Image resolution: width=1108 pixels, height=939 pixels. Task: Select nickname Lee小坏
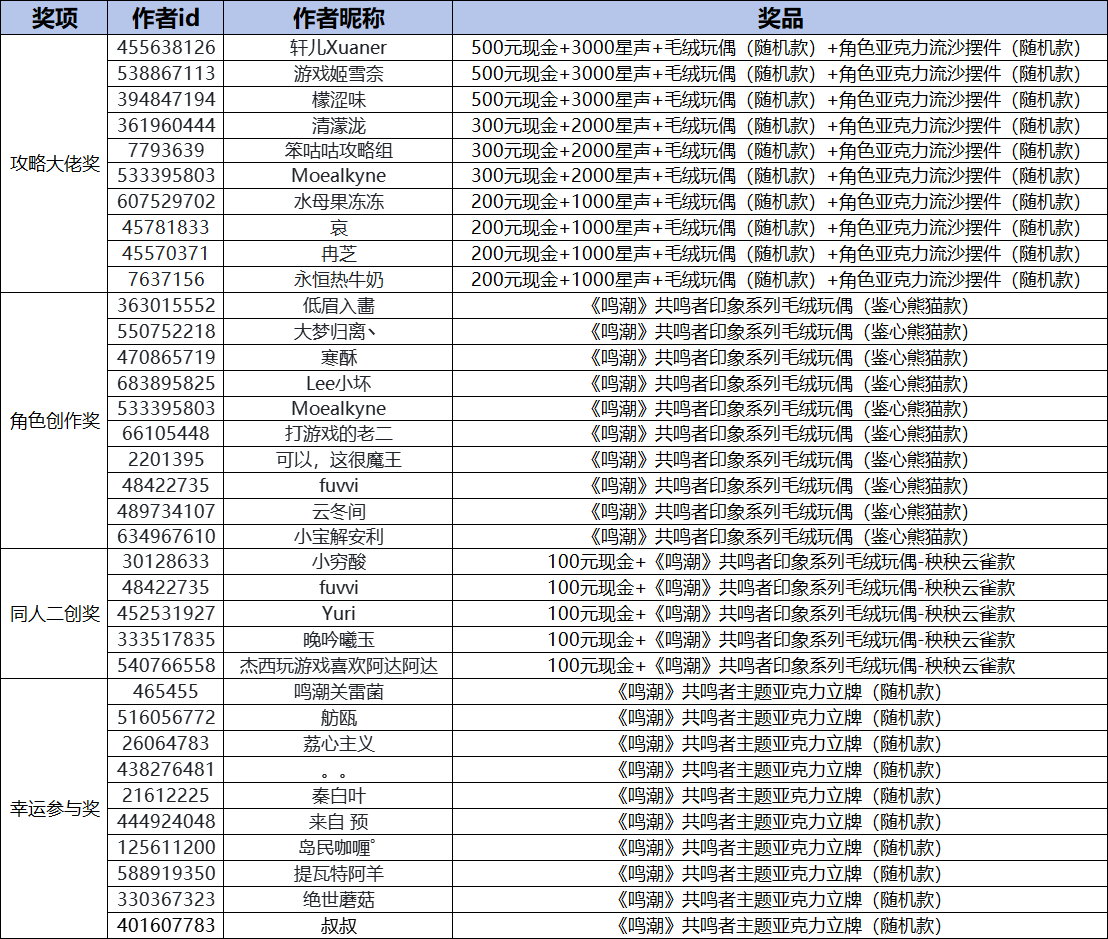coord(338,384)
